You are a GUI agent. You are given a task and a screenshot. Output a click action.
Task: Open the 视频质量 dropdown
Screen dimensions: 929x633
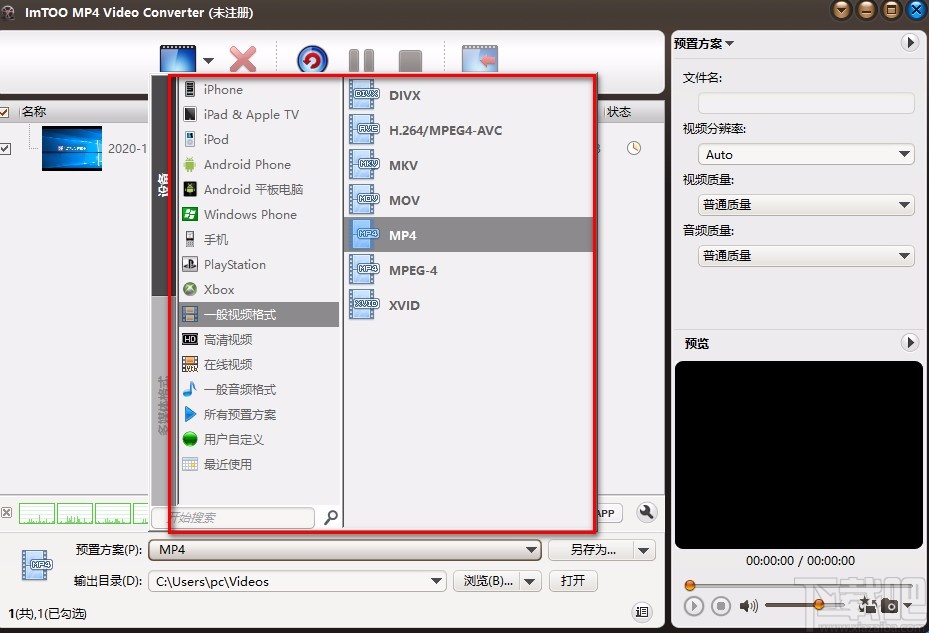pos(806,205)
